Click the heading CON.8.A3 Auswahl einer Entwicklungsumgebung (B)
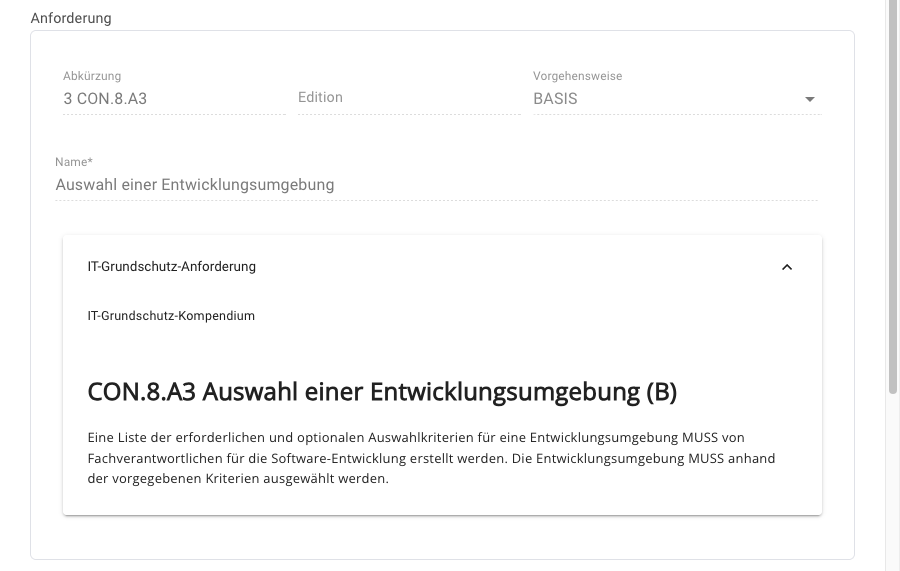 (382, 392)
